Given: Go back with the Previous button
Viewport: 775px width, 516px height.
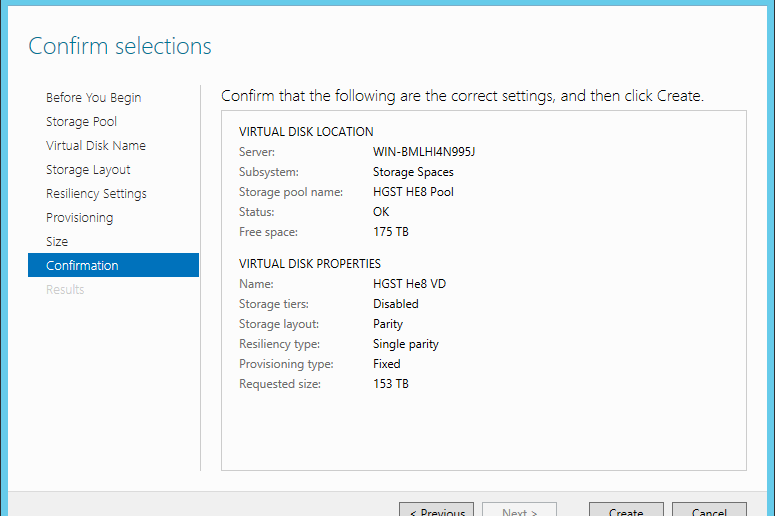Looking at the screenshot, I should (436, 510).
